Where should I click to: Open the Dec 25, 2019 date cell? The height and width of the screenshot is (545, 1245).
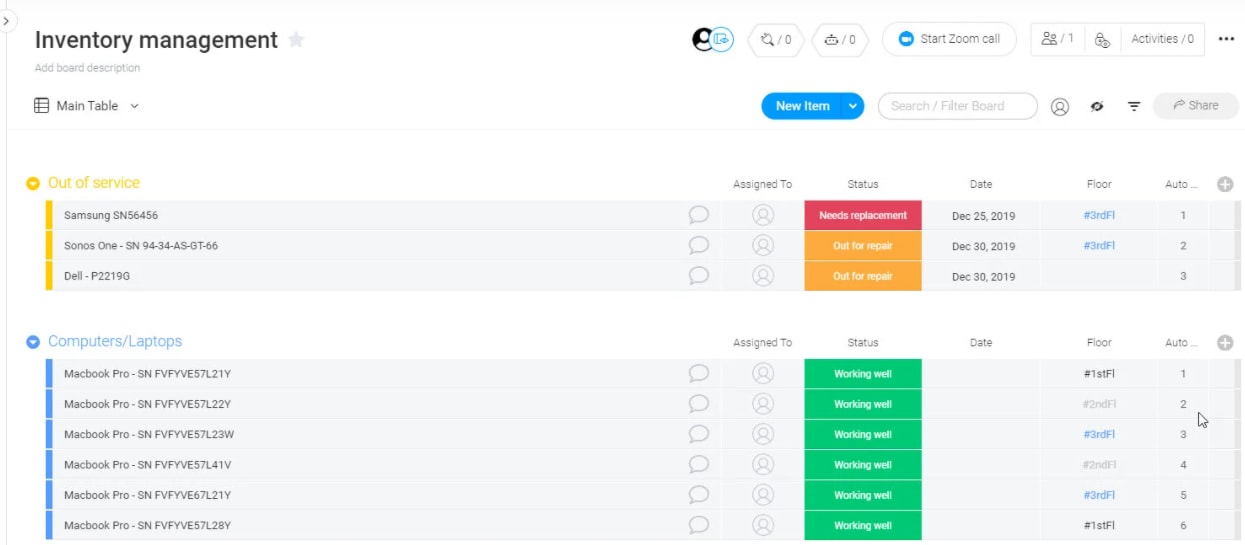pos(982,215)
